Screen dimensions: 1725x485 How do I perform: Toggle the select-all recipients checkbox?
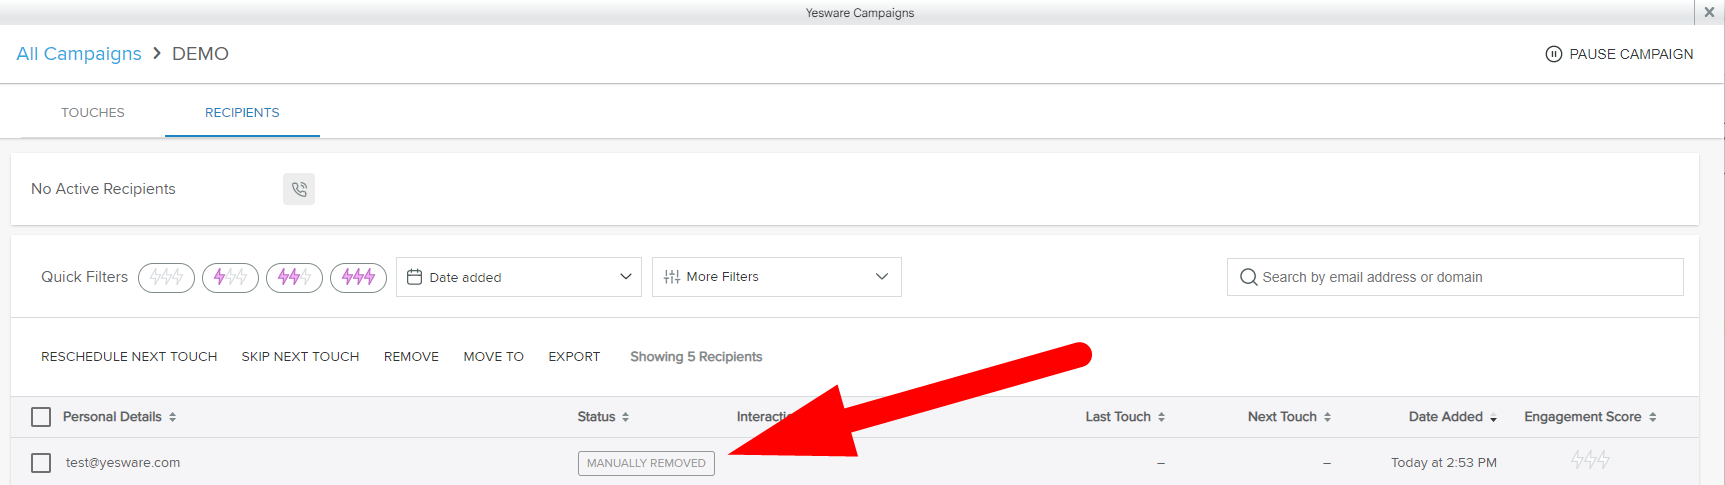[41, 417]
